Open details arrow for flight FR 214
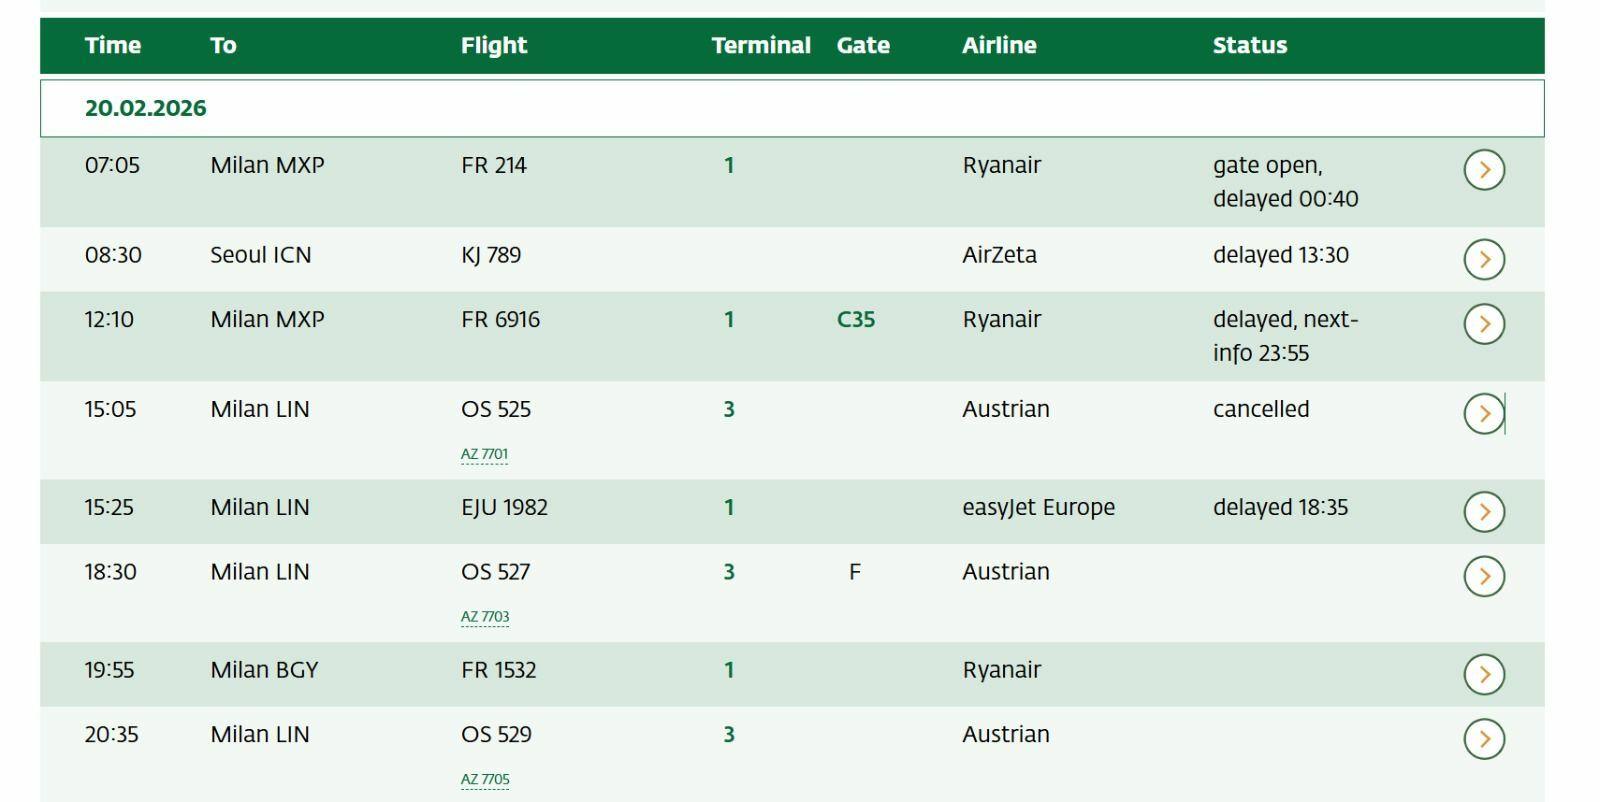This screenshot has width=1600, height=802. click(1484, 170)
